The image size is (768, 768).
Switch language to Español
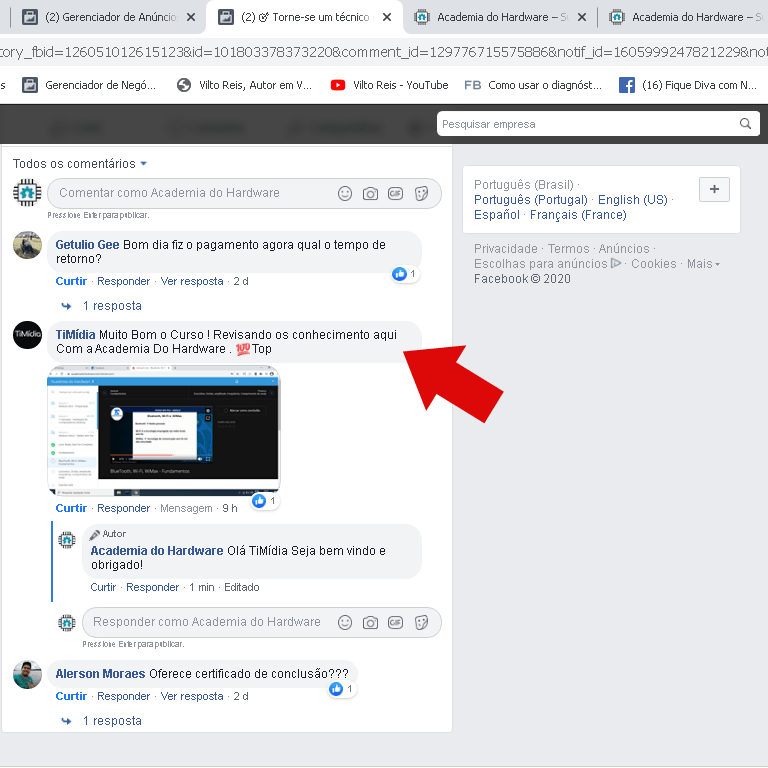497,215
